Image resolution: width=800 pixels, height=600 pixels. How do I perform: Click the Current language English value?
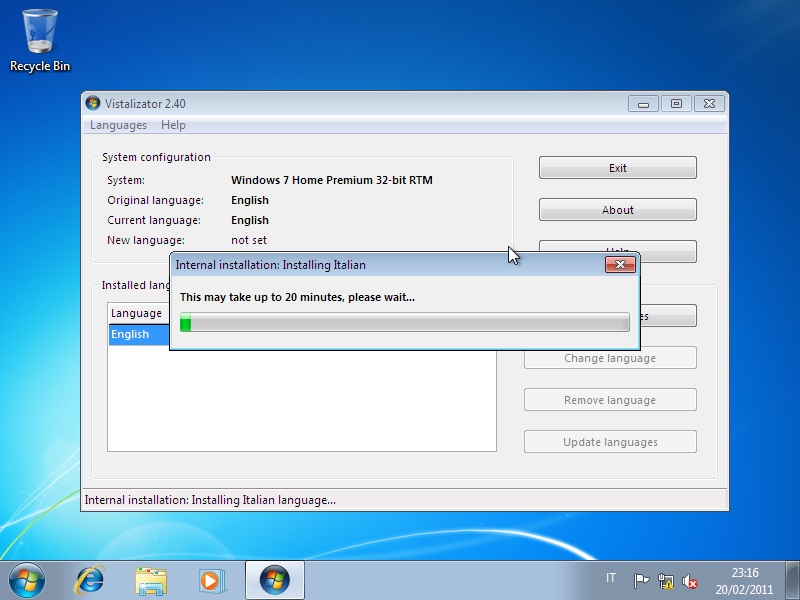[x=249, y=220]
